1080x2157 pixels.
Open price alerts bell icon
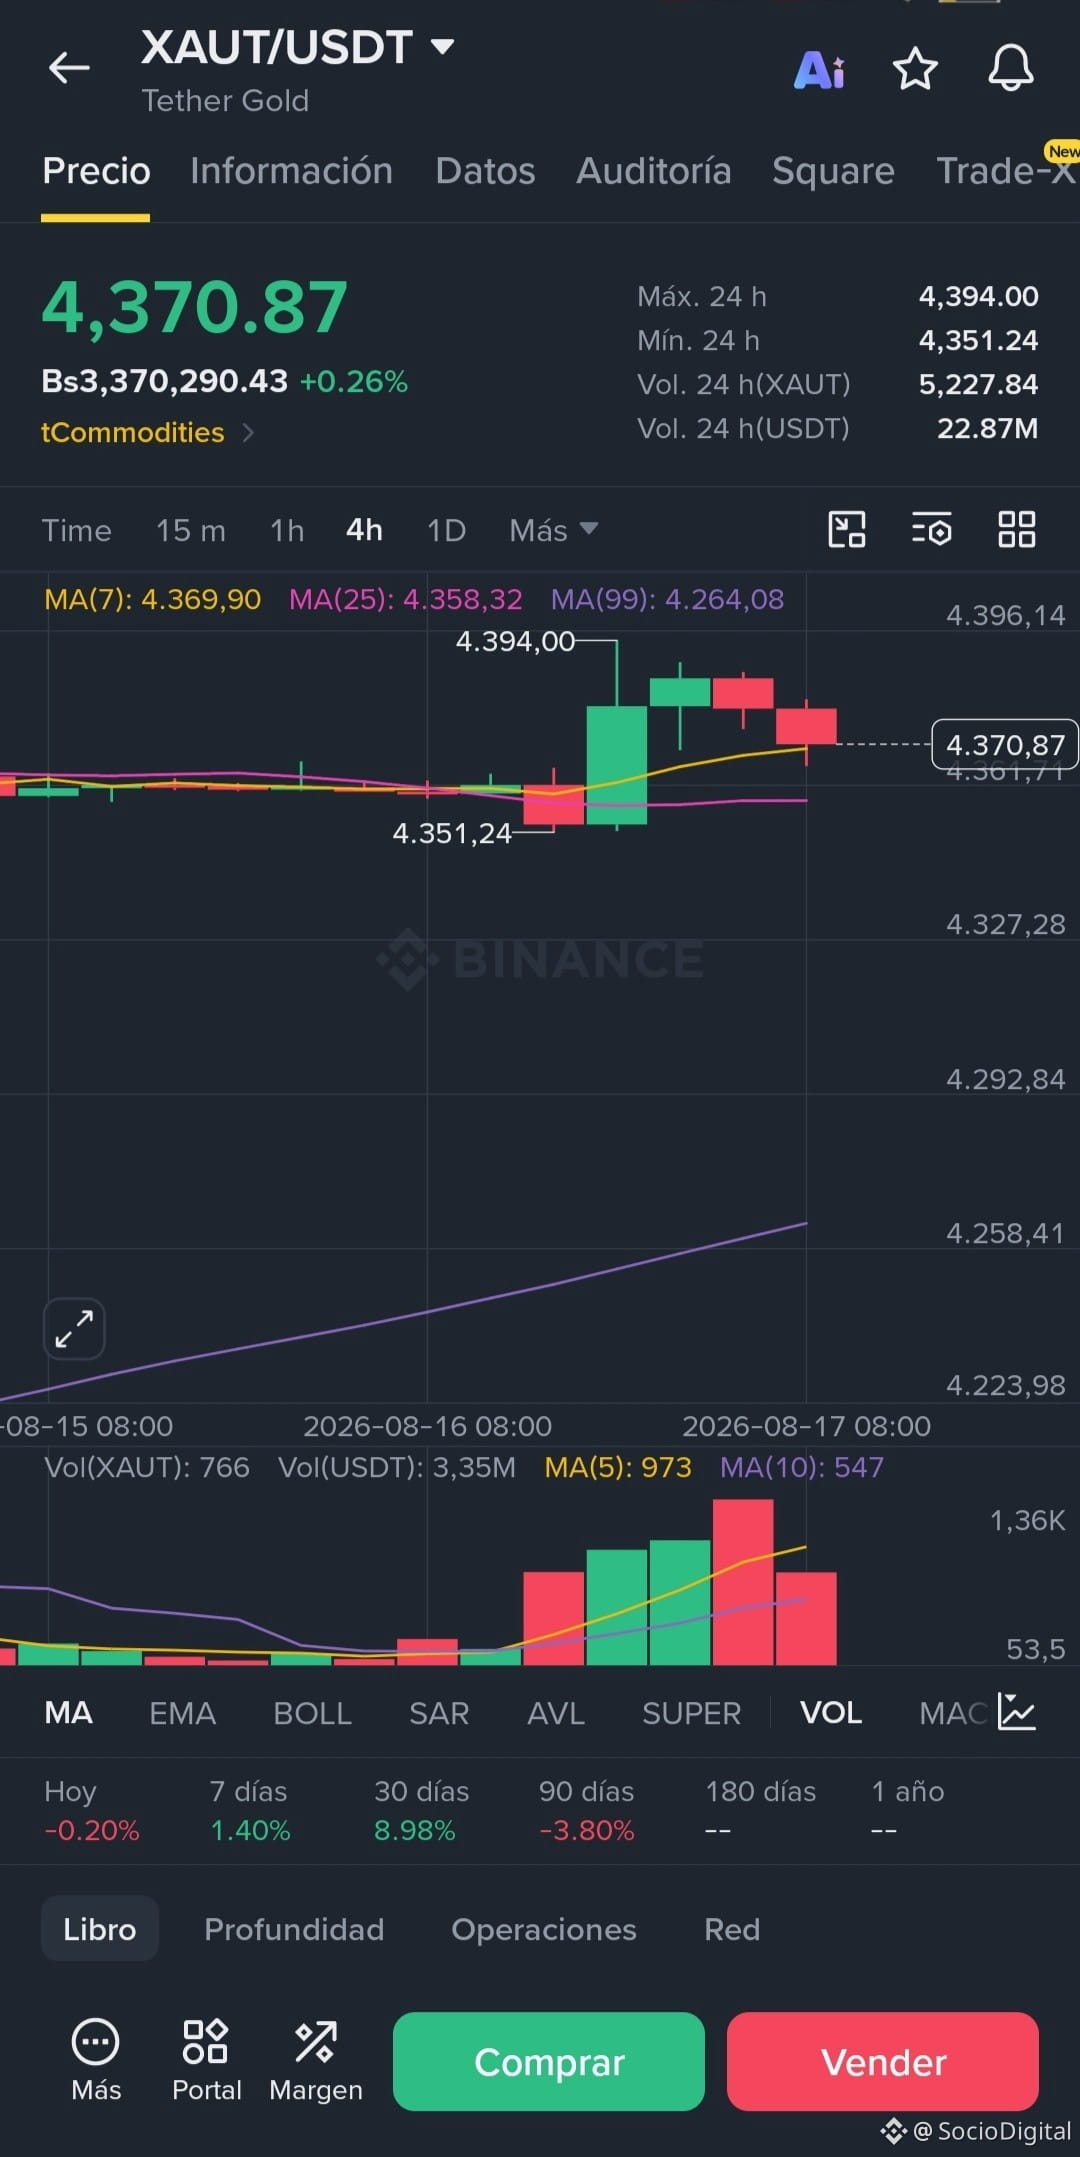tap(1011, 69)
